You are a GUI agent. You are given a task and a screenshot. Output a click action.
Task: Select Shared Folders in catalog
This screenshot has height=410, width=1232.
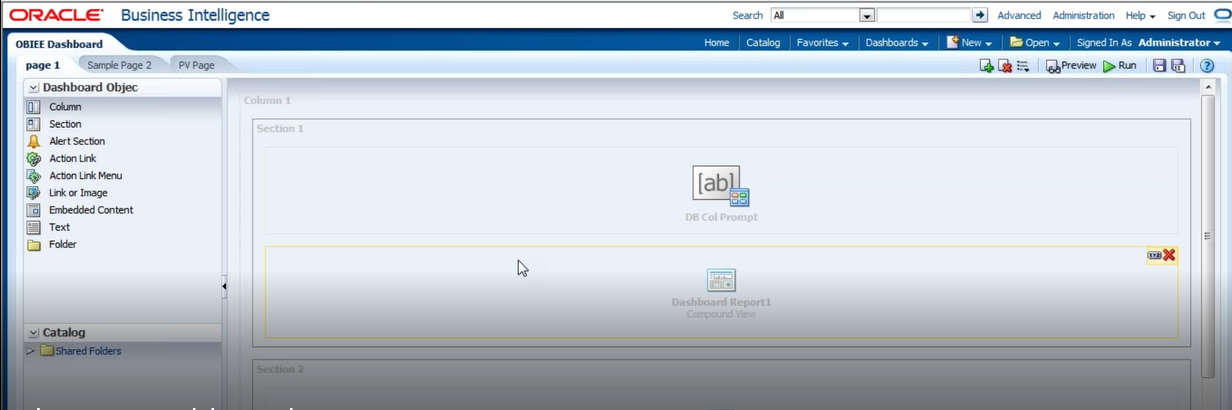[x=88, y=351]
